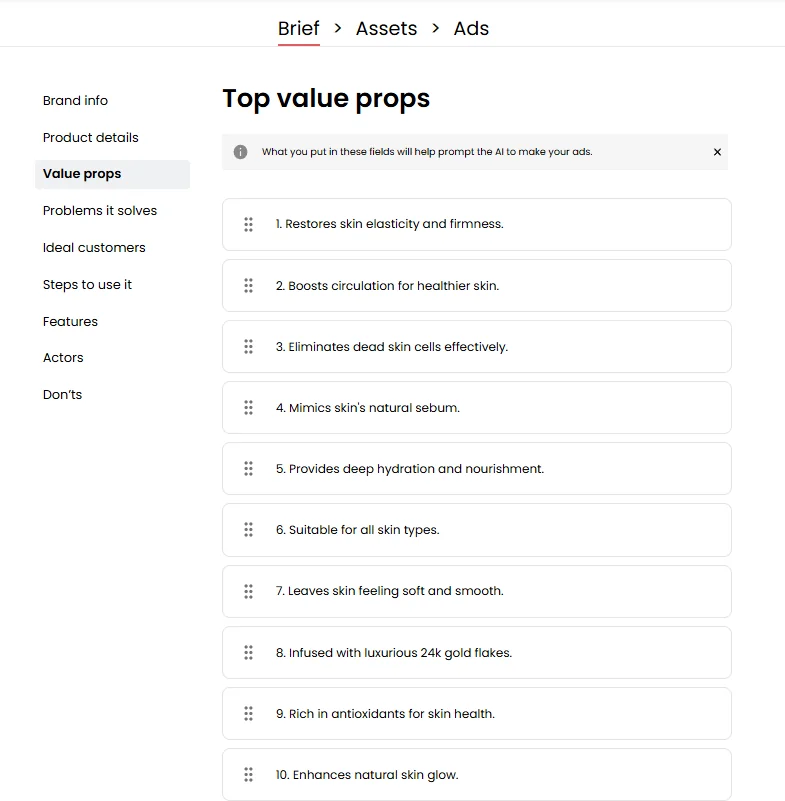Open Product details section
This screenshot has width=785, height=801.
pyautogui.click(x=91, y=138)
